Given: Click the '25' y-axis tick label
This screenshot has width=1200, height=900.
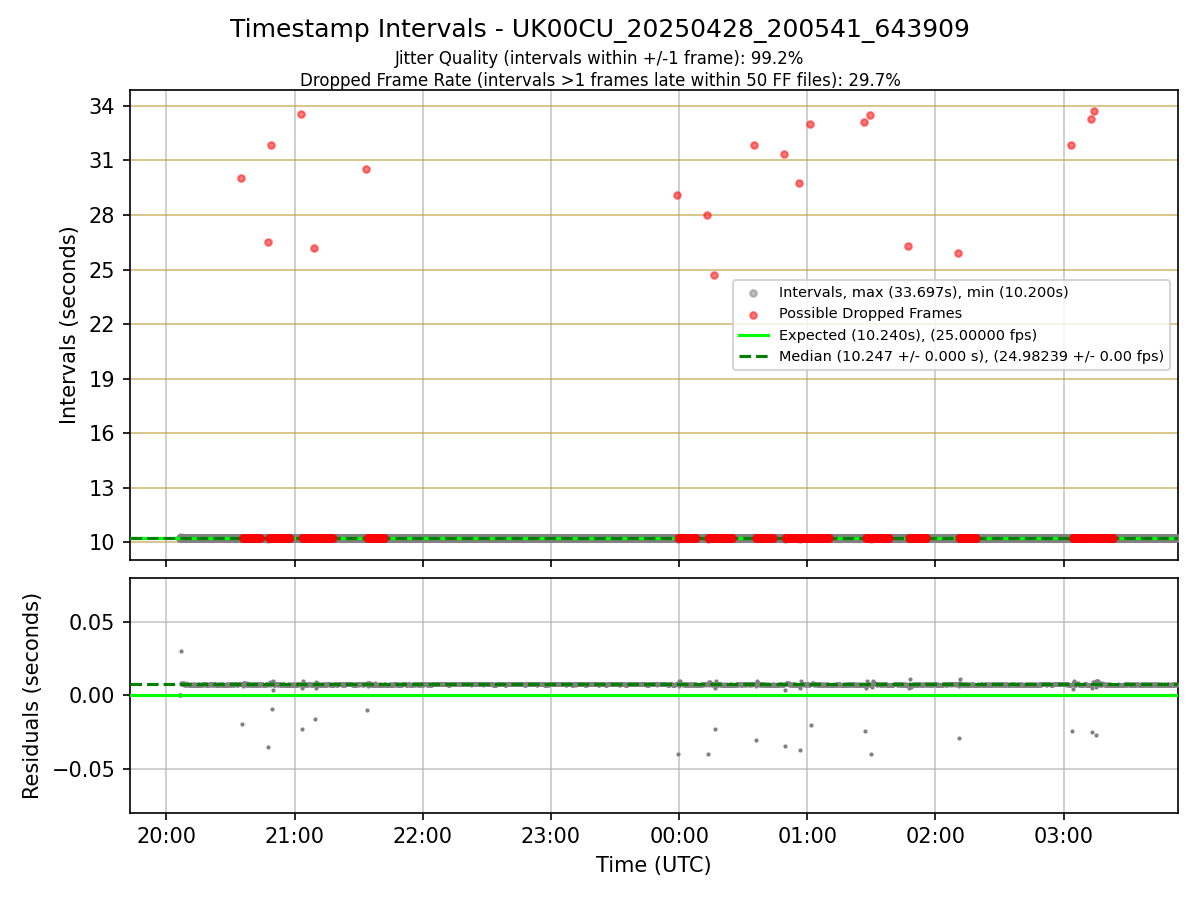Looking at the screenshot, I should [x=104, y=270].
